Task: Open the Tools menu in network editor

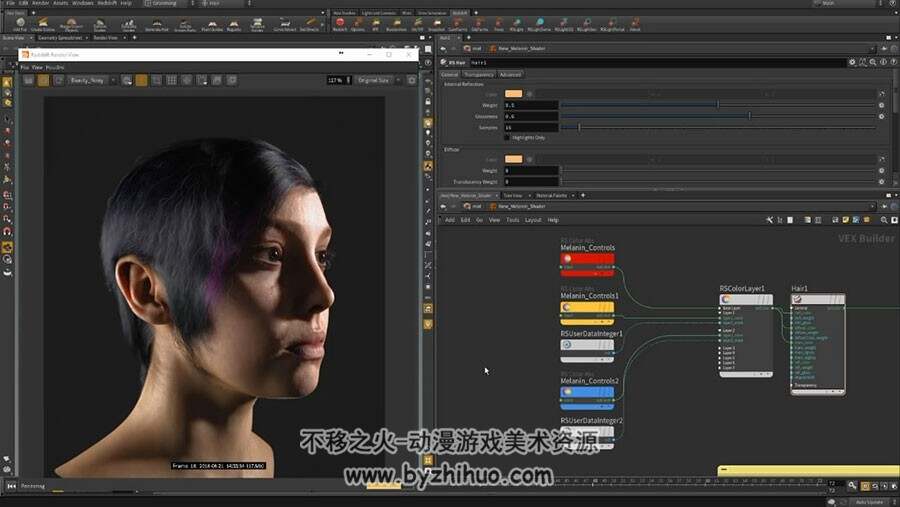Action: pyautogui.click(x=513, y=220)
